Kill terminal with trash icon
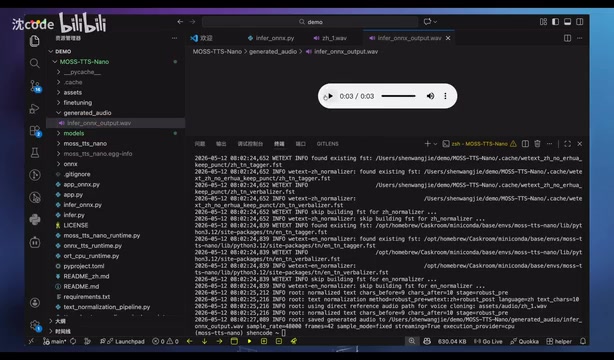This screenshot has height=360, width=614. pos(537,144)
